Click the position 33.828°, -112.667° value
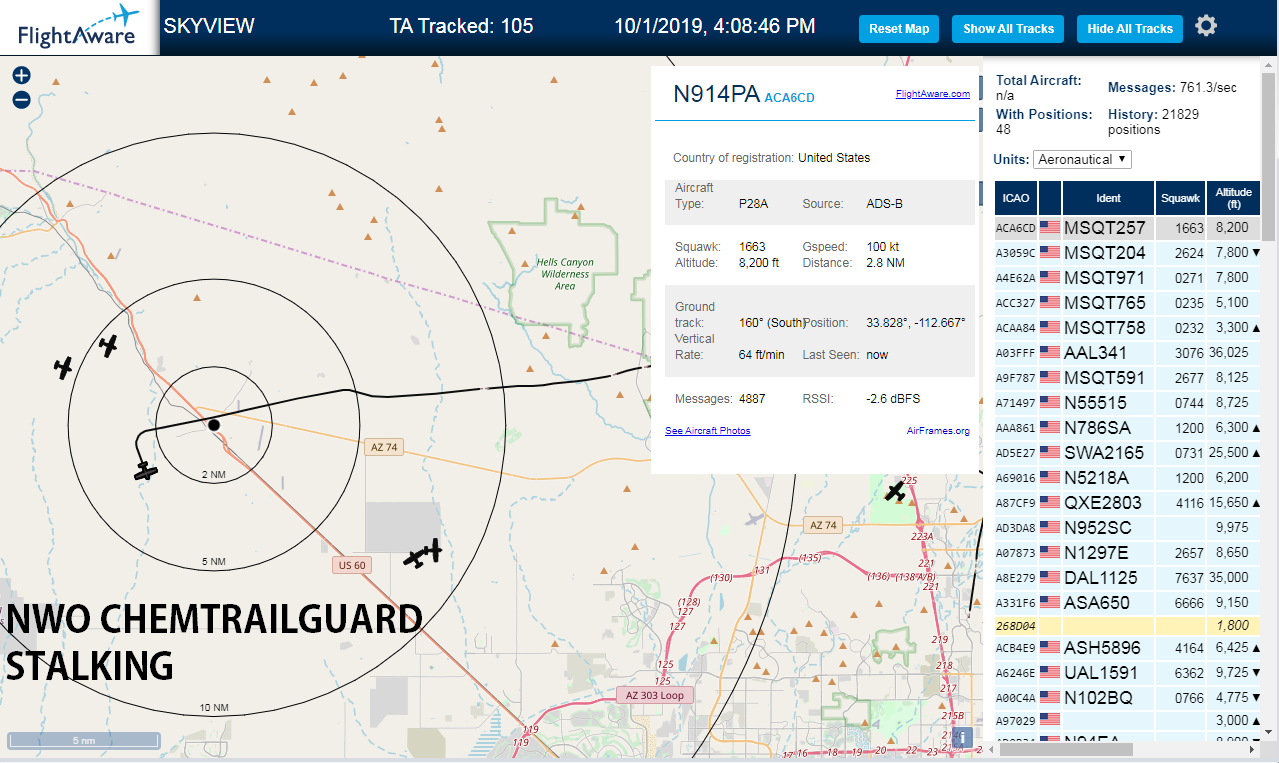 914,323
